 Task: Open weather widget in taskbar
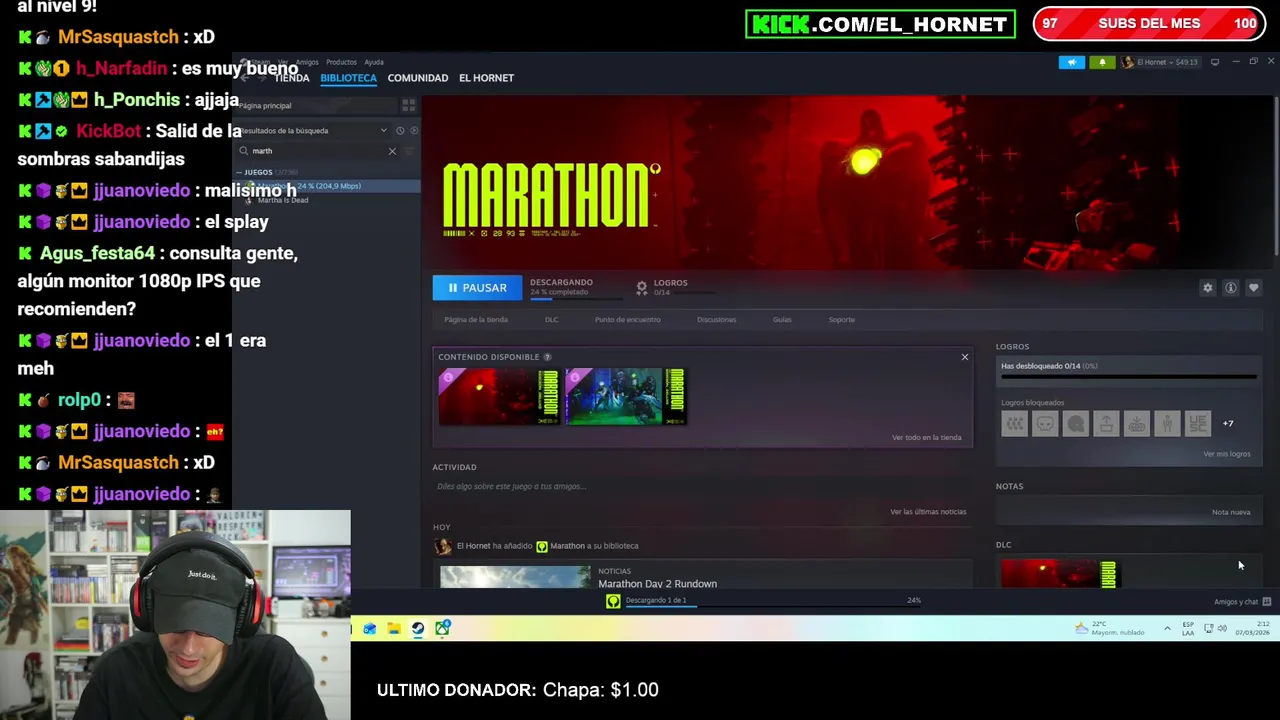[x=1109, y=629]
